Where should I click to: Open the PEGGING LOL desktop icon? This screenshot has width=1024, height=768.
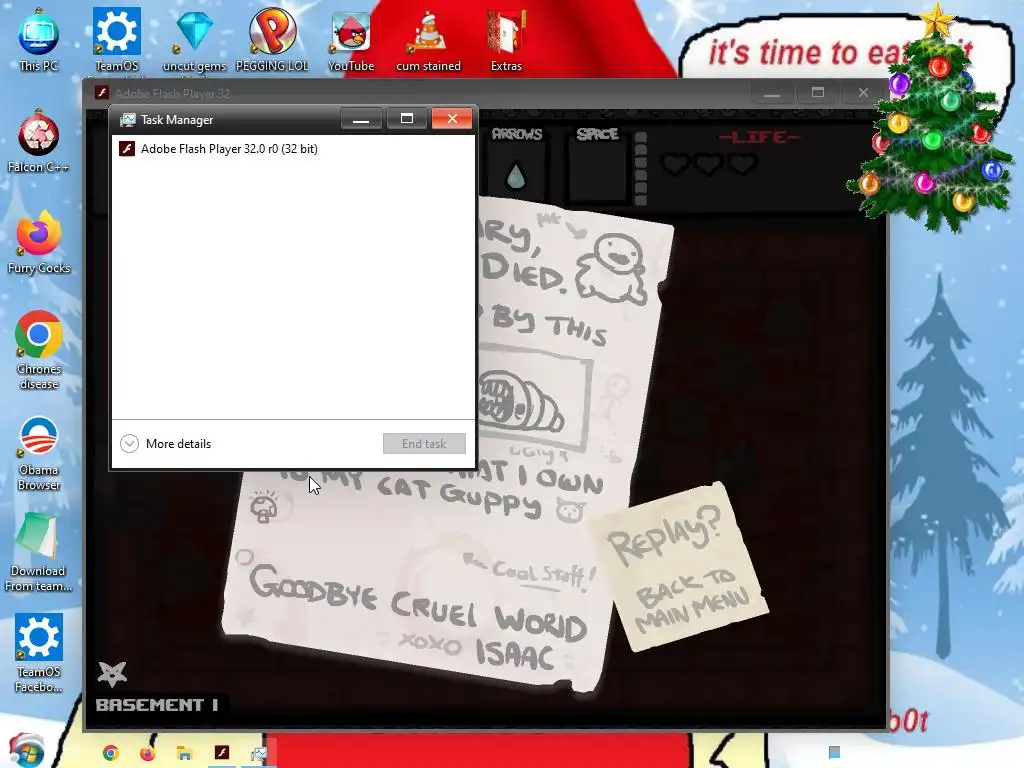[x=272, y=39]
